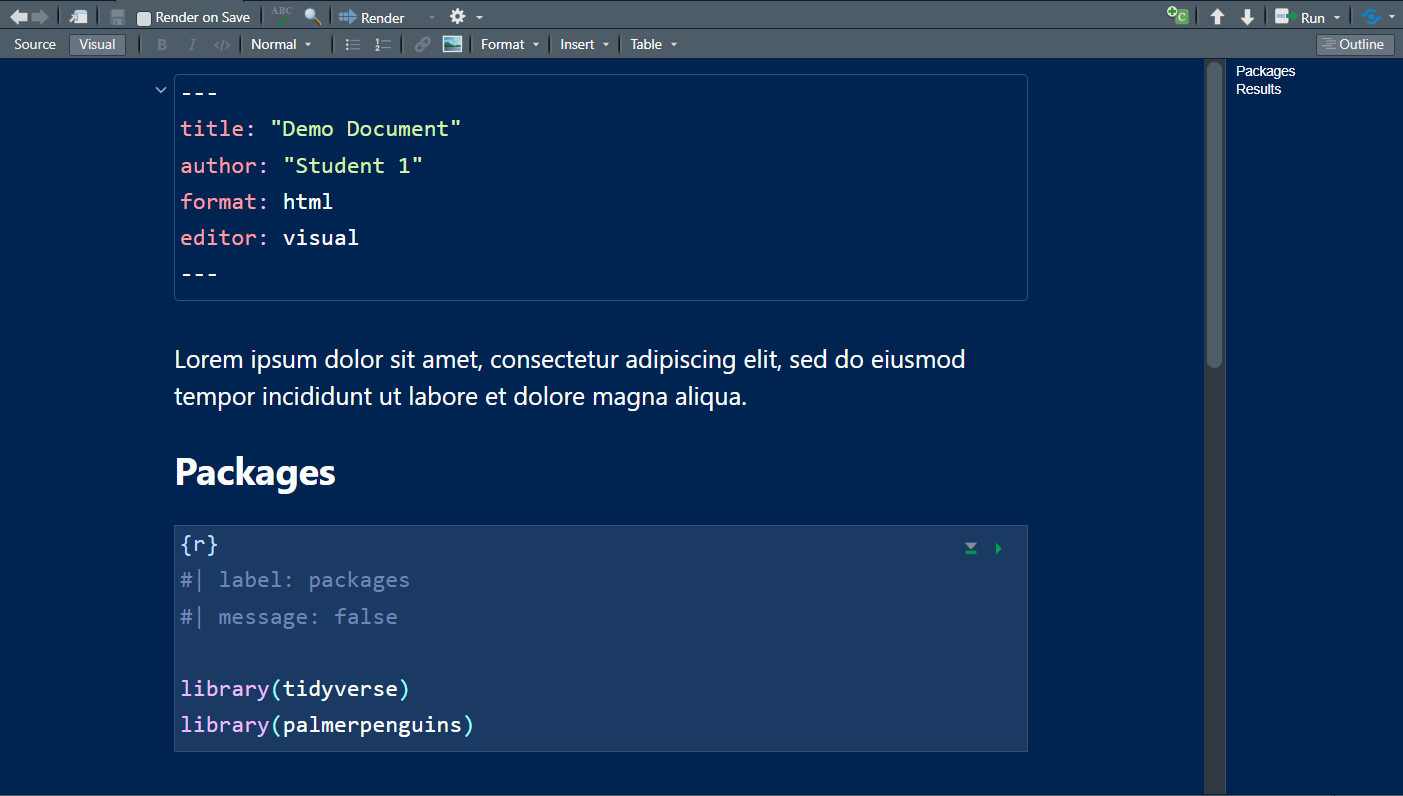The image size is (1403, 796).
Task: Collapse the YAML header chevron
Action: tap(160, 90)
